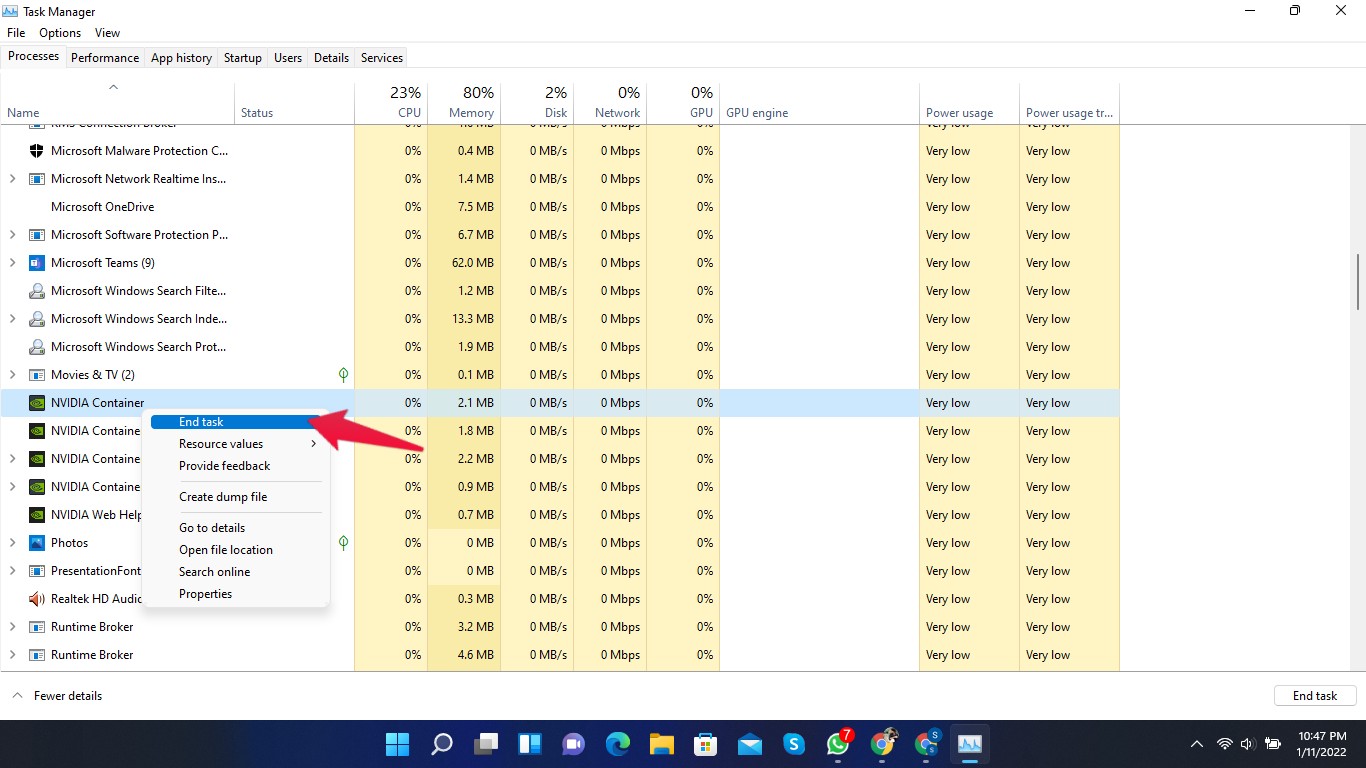
Task: Open Teams Chat from the taskbar
Action: pos(574,744)
